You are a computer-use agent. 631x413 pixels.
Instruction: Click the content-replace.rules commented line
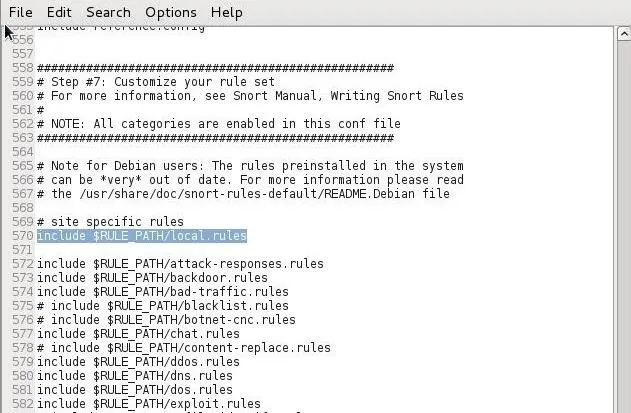[184, 348]
